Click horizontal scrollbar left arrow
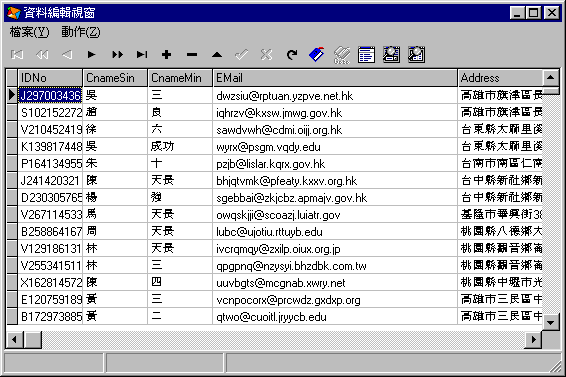The image size is (566, 377). pyautogui.click(x=14, y=340)
